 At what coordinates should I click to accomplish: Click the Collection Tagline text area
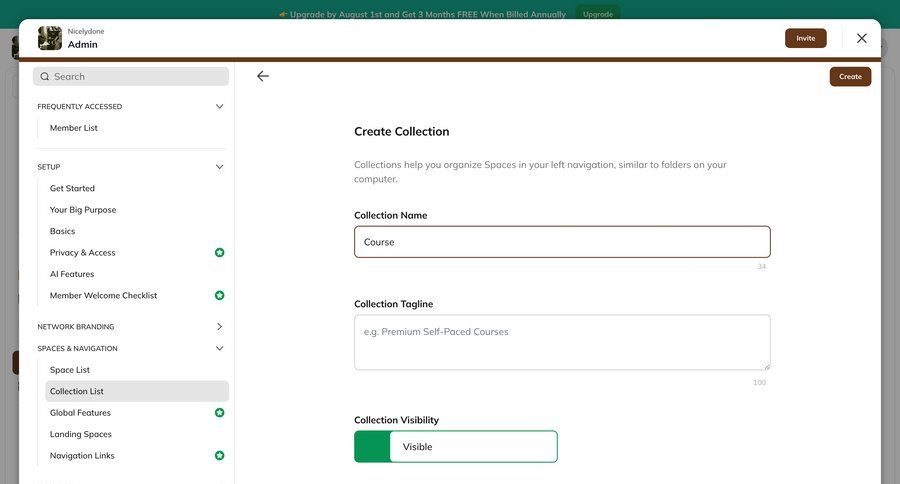(x=562, y=343)
